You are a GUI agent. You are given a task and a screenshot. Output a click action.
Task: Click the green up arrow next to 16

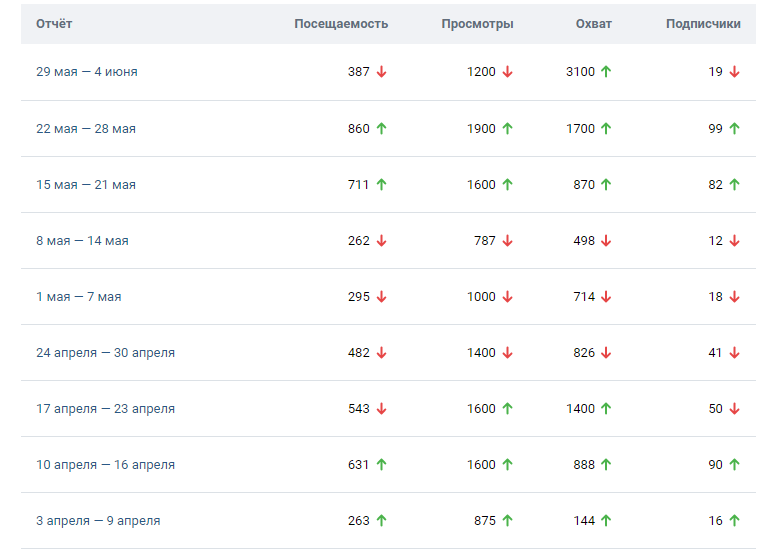pyautogui.click(x=735, y=521)
